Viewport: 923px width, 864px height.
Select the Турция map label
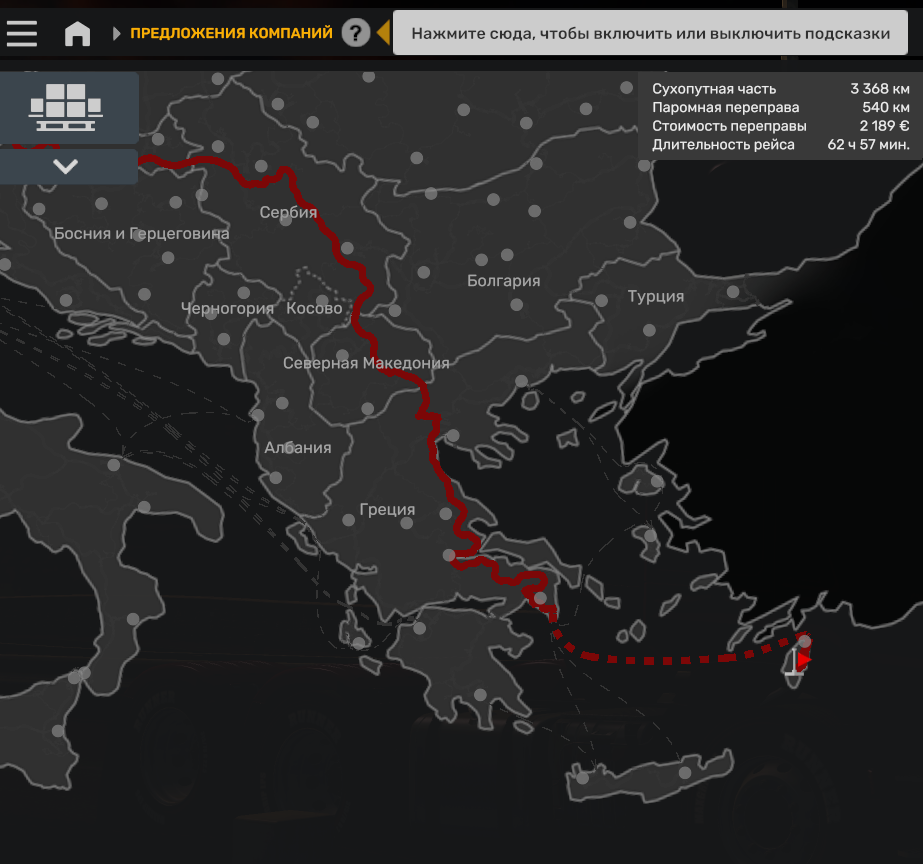(656, 296)
